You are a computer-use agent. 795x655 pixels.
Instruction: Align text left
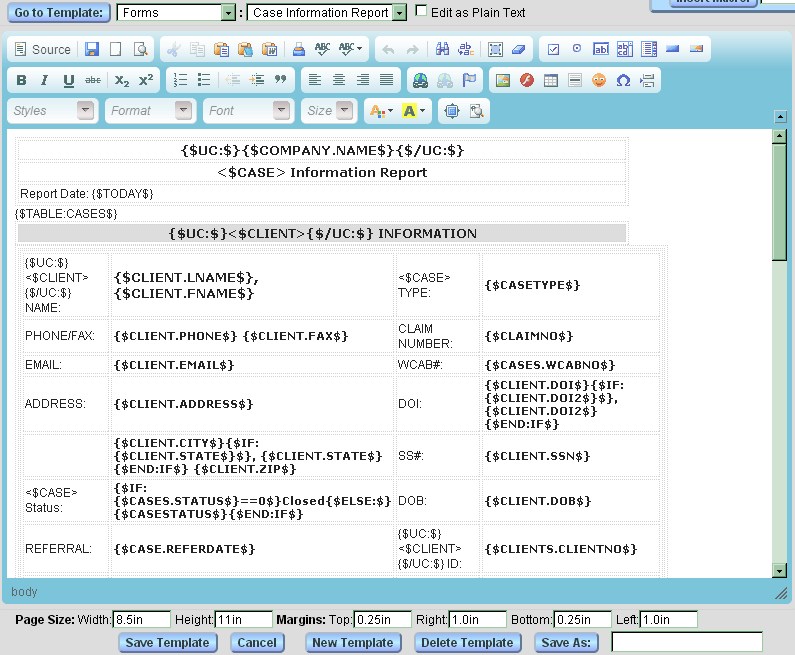314,80
